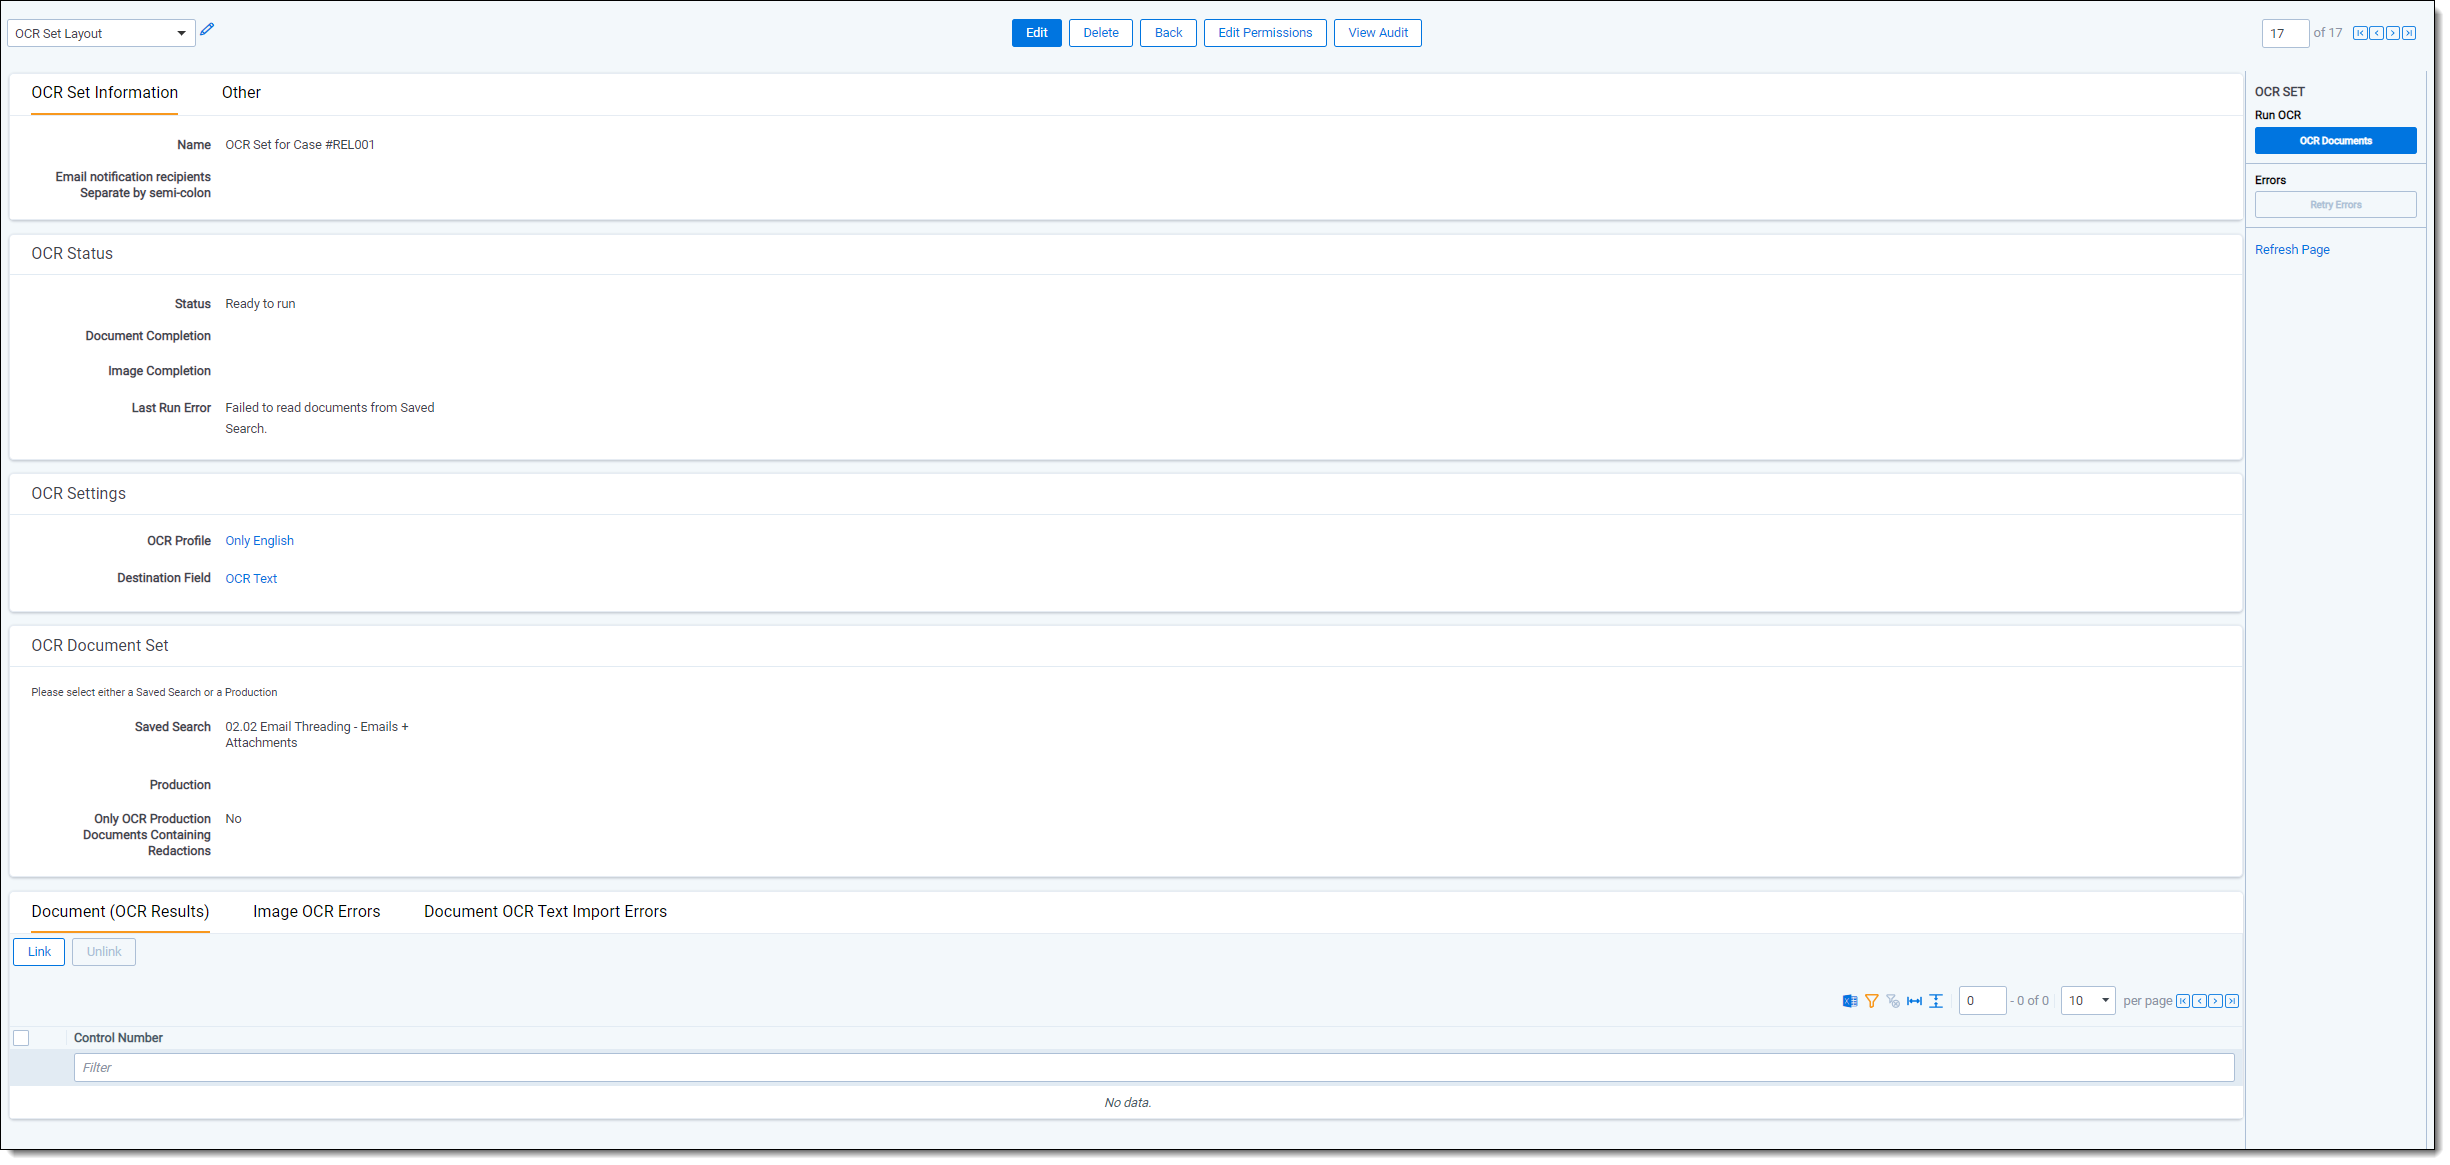Click the Control Number filter field
This screenshot has height=1165, width=2450.
(x=1153, y=1069)
